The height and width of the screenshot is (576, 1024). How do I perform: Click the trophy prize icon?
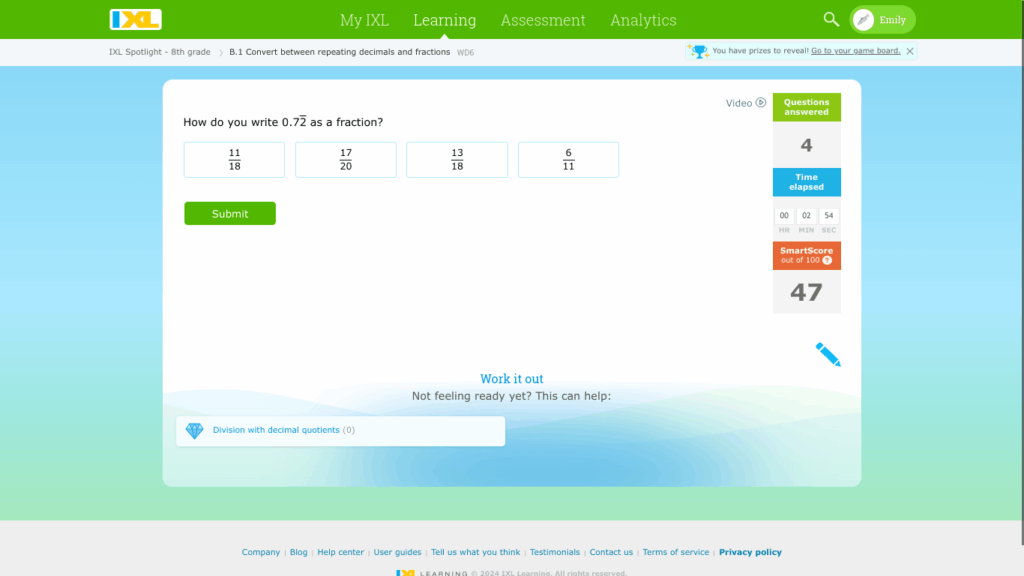tap(698, 51)
